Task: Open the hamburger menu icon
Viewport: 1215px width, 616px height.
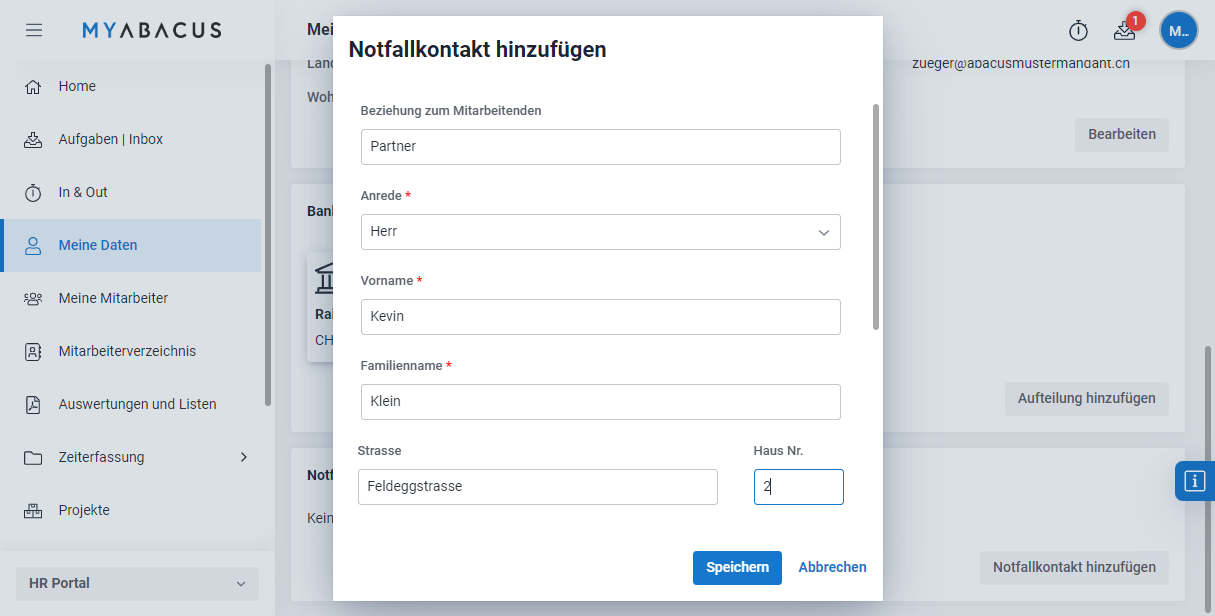Action: pos(34,30)
